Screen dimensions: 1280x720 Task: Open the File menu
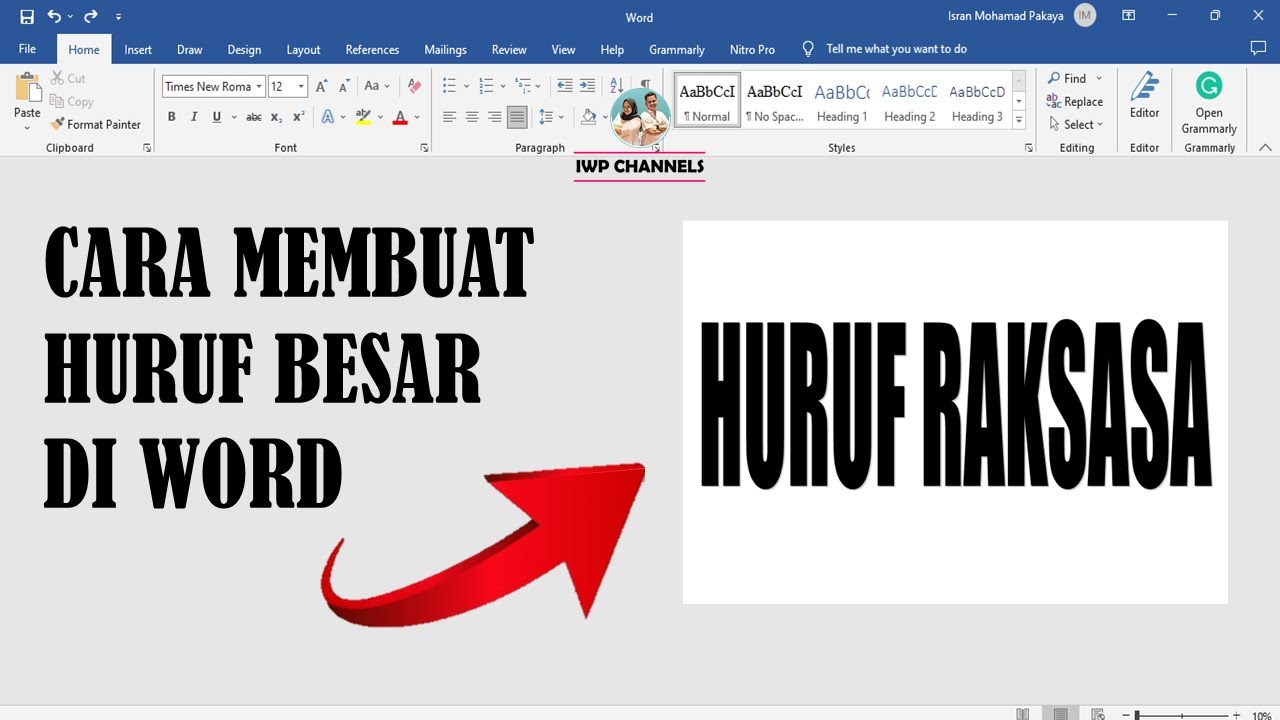tap(27, 49)
